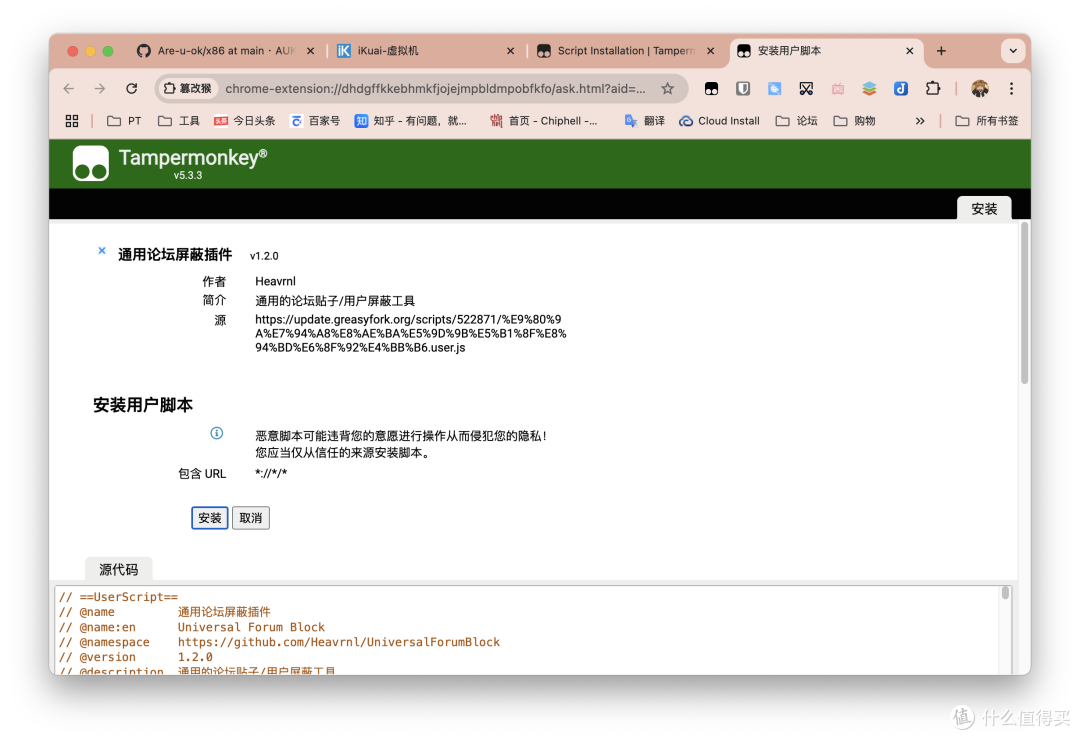Close the Script Installation tab
Image resolution: width=1080 pixels, height=740 pixels.
[710, 51]
